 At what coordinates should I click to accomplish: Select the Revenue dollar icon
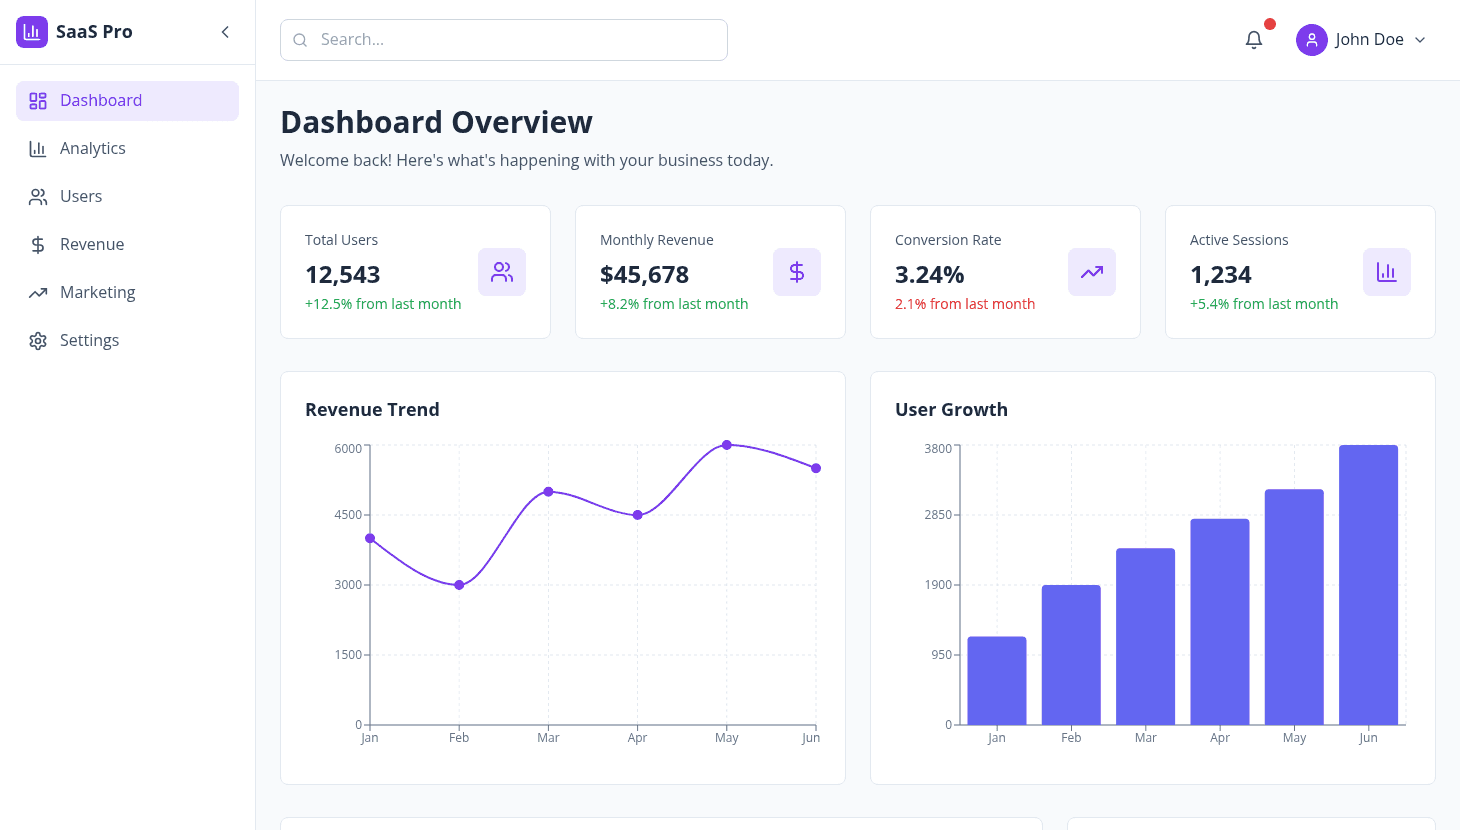[x=38, y=244]
